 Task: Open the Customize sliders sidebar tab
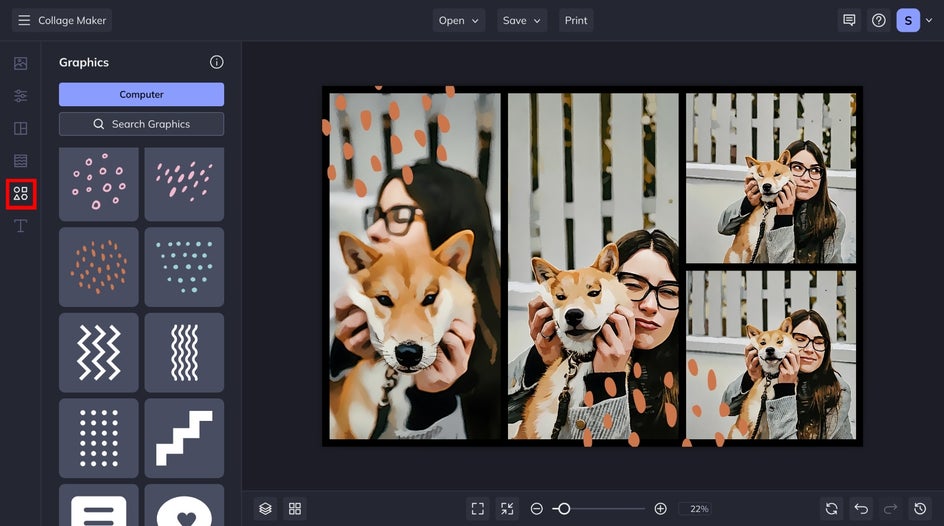(20, 96)
